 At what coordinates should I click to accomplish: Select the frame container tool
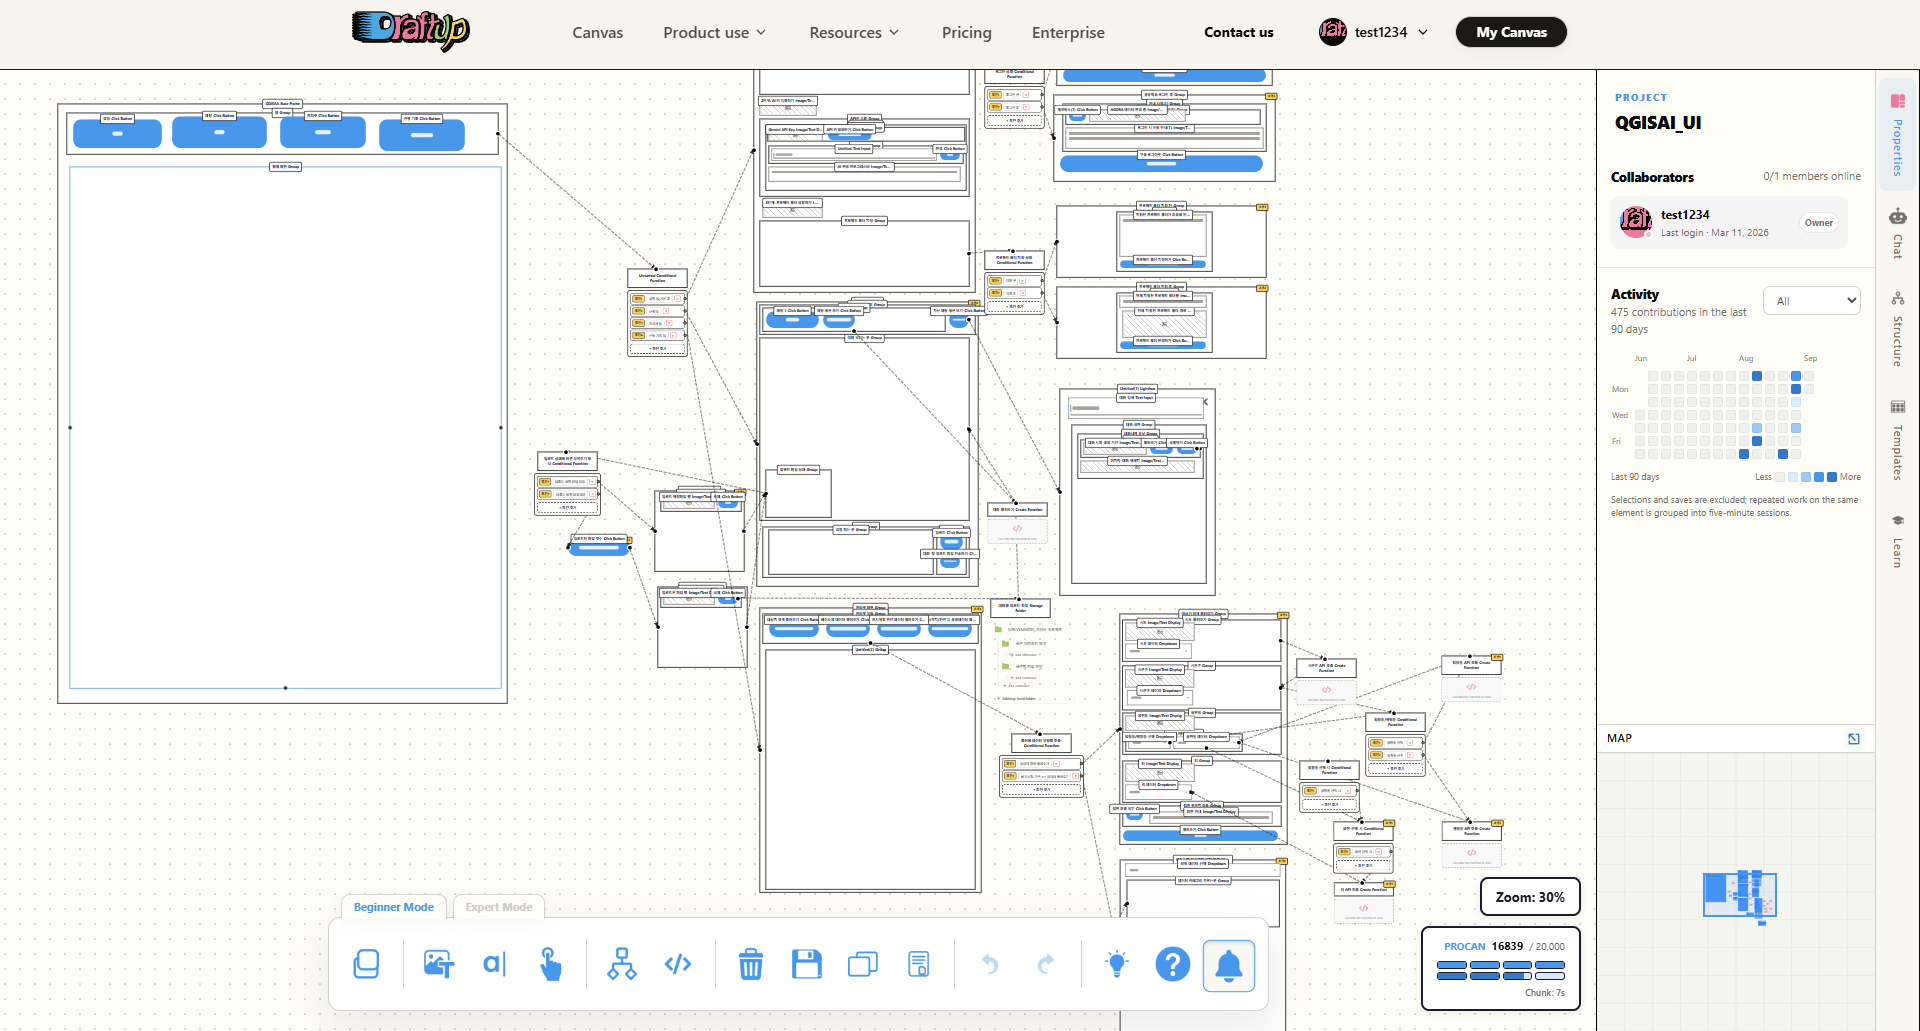[x=367, y=964]
